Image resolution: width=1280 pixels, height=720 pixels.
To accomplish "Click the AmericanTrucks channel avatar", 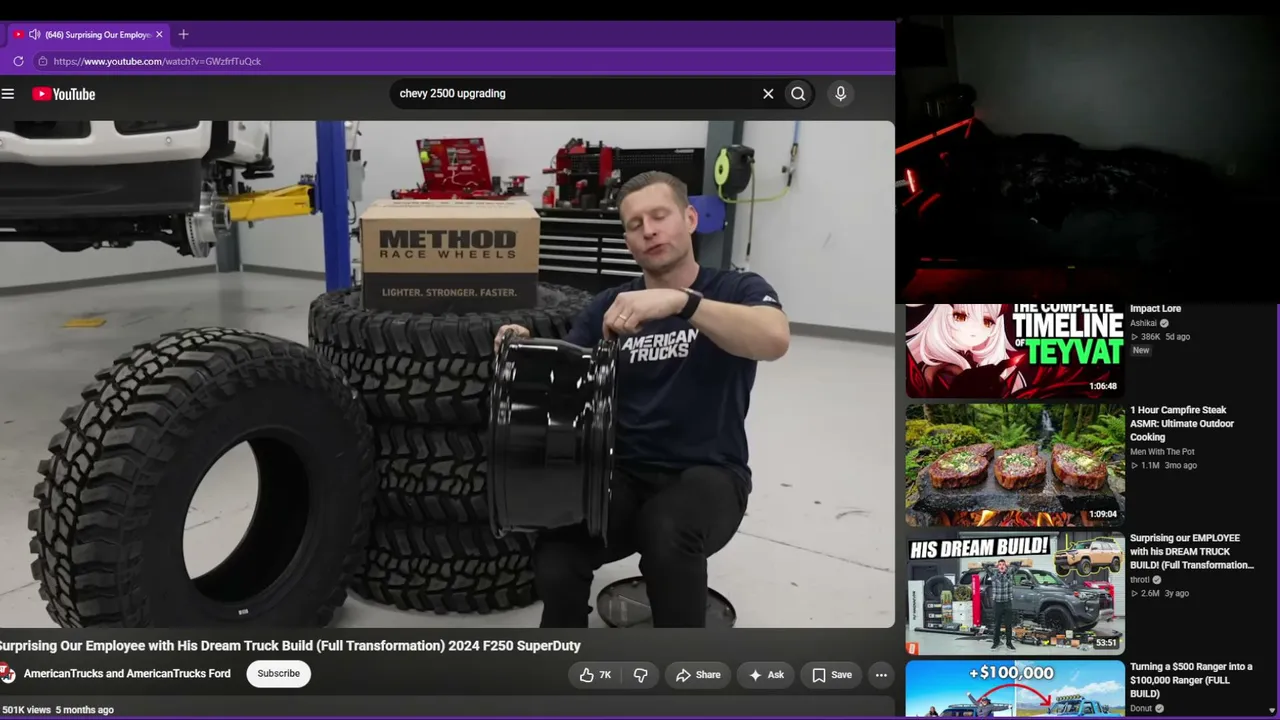I will [x=6, y=674].
